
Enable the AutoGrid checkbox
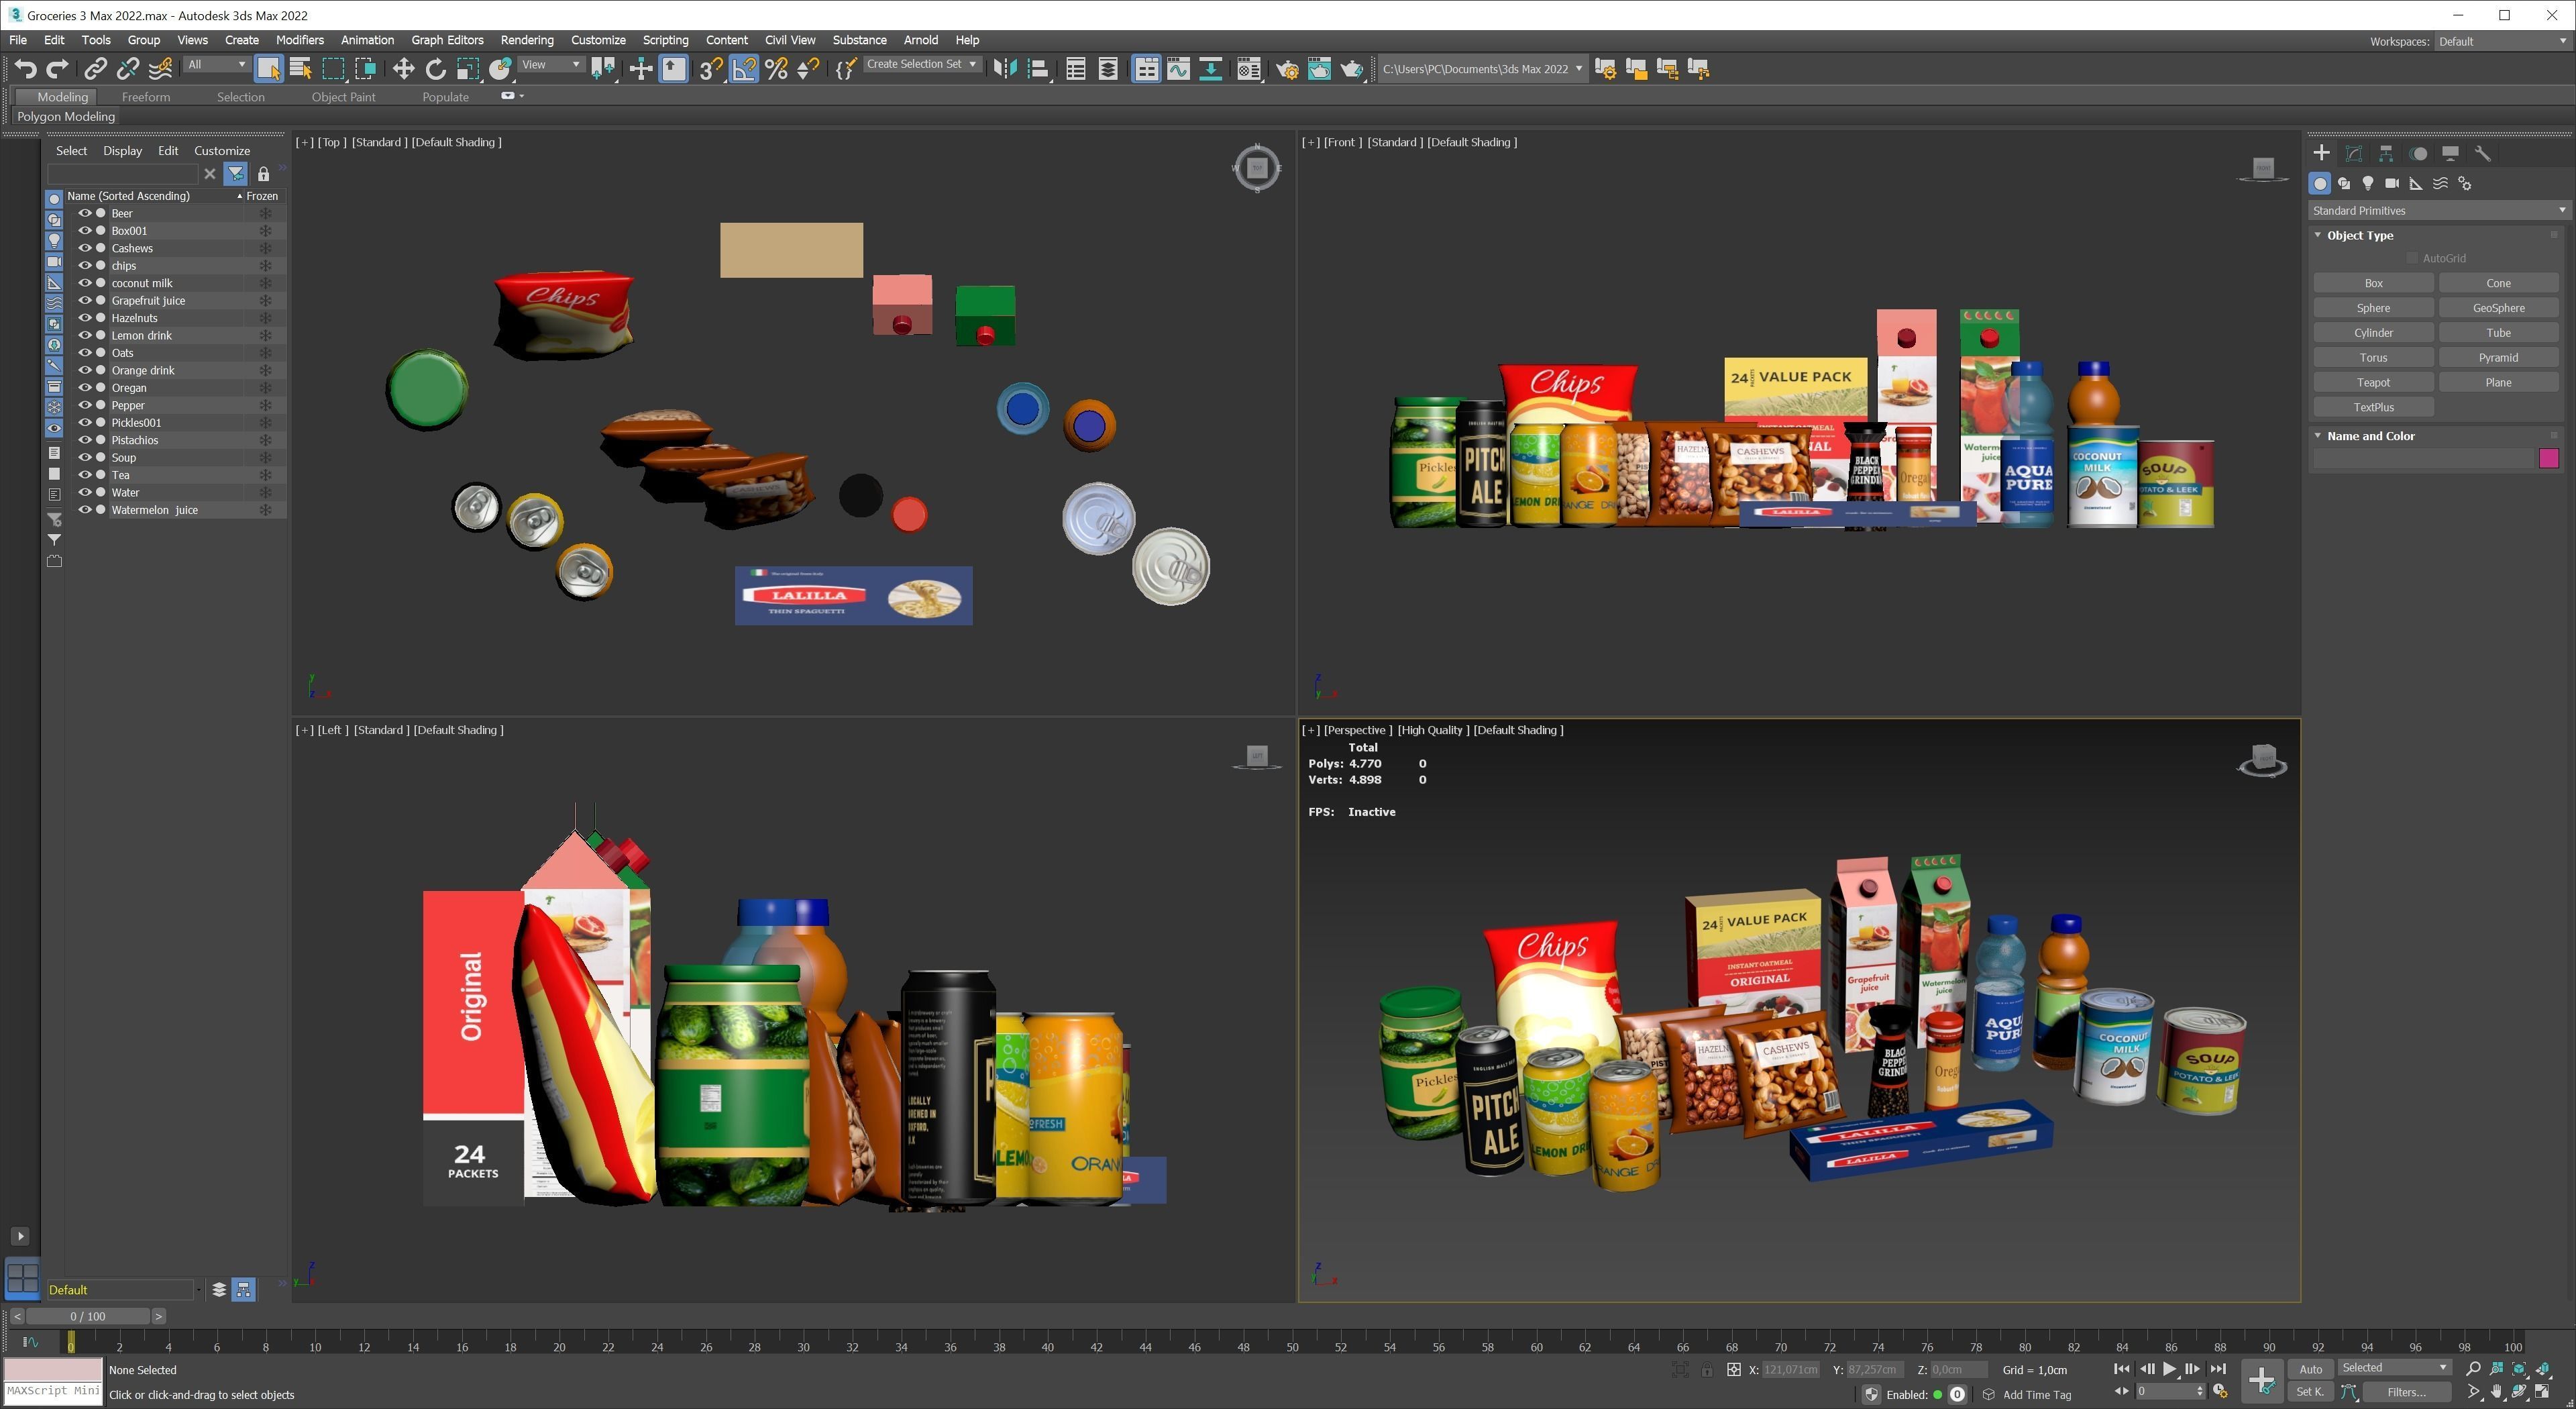tap(2412, 258)
